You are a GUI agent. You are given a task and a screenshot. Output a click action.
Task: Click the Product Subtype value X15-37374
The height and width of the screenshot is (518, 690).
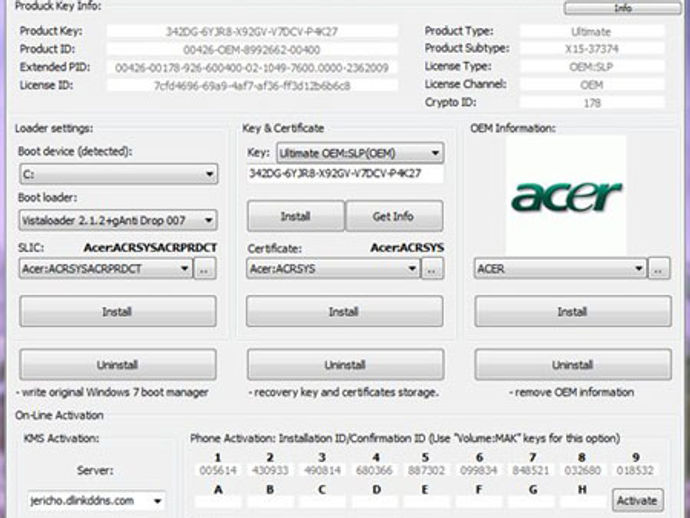tap(591, 49)
